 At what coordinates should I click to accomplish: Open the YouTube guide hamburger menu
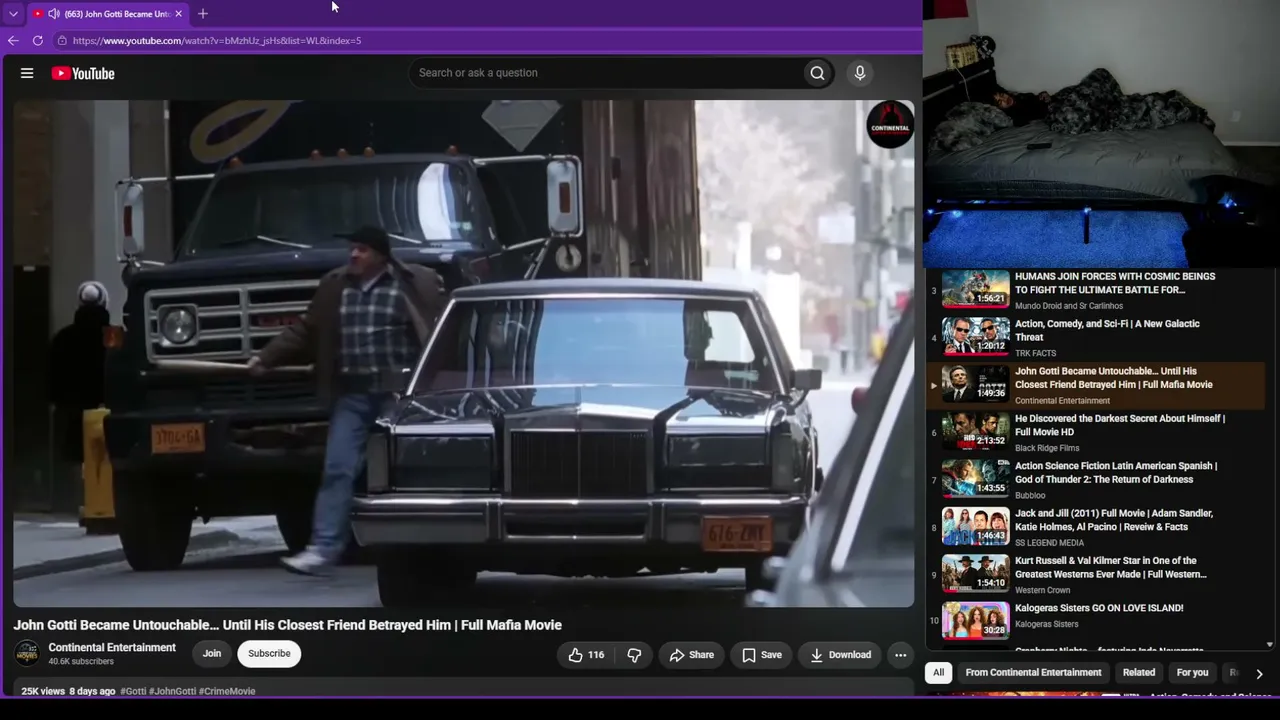click(x=27, y=73)
